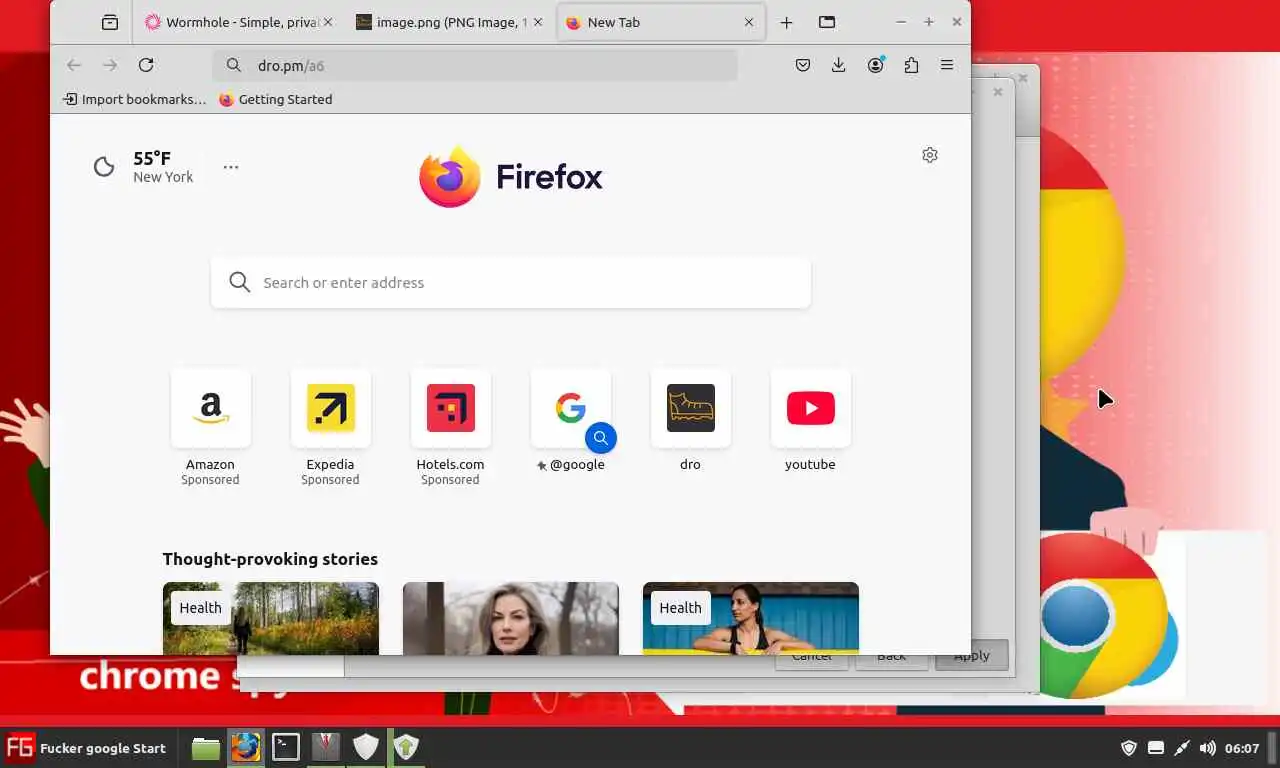The height and width of the screenshot is (768, 1280).
Task: Click the shield icon in system tray
Action: tap(1129, 748)
